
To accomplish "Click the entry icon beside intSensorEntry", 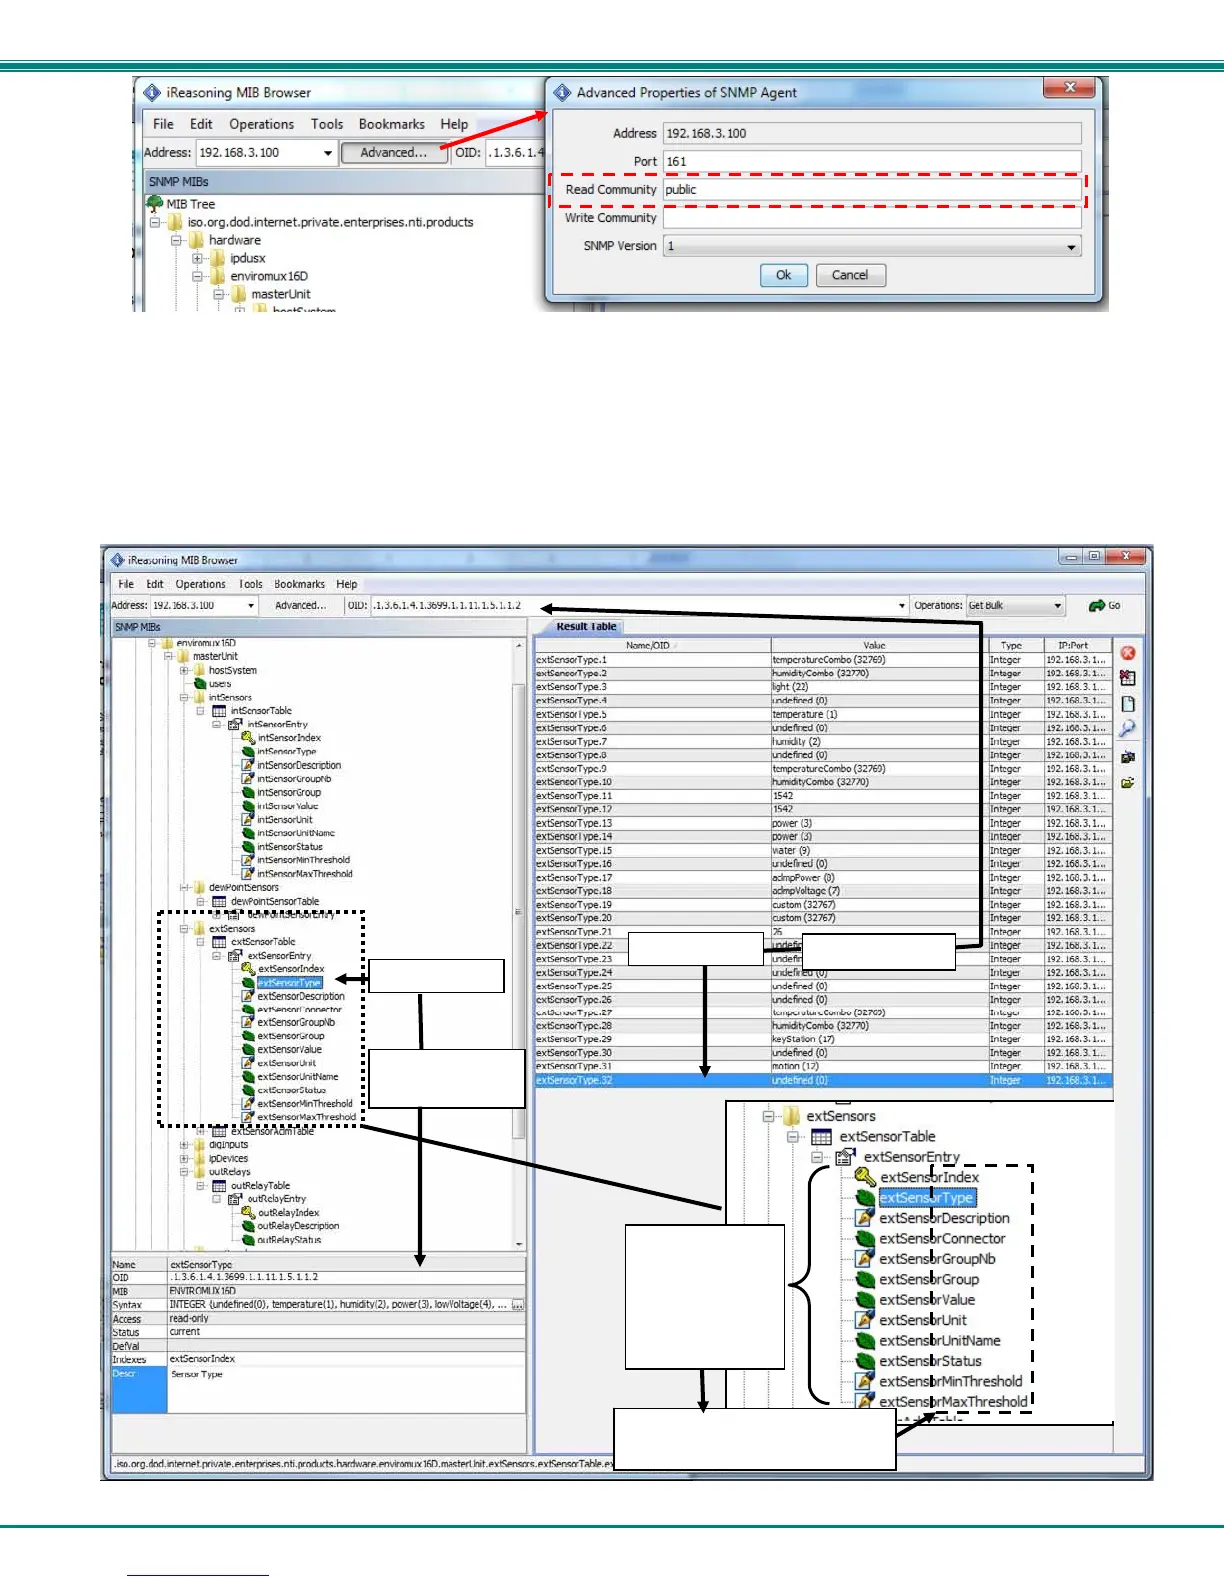I will pyautogui.click(x=235, y=724).
